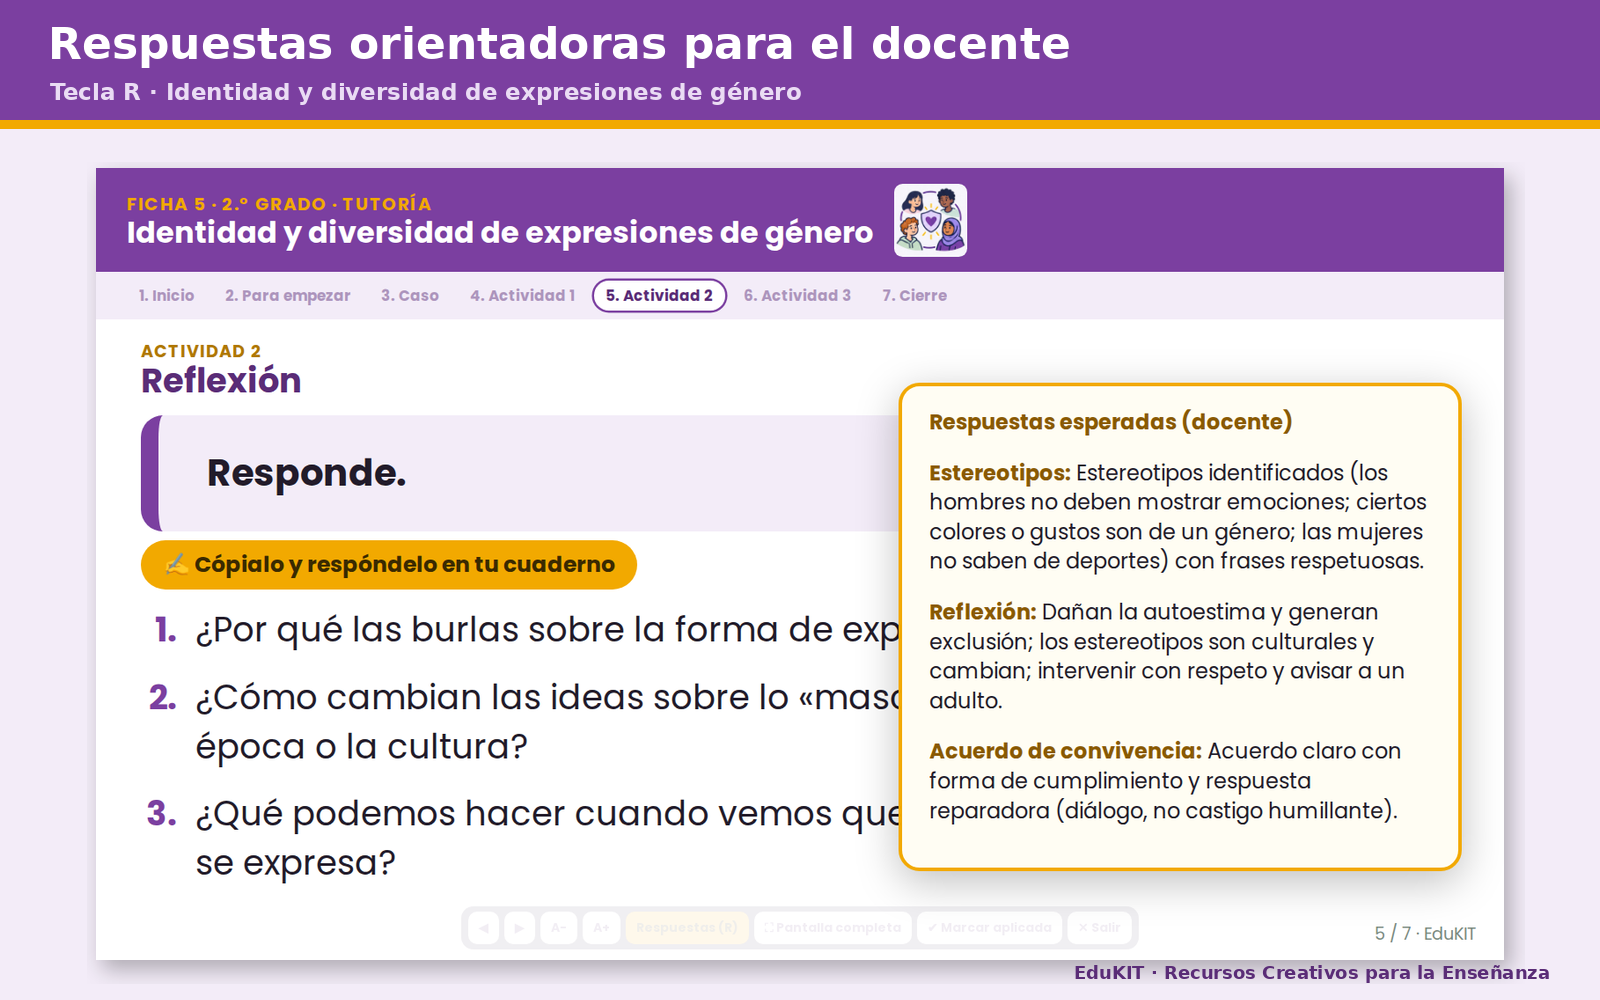This screenshot has width=1600, height=1000.
Task: Click the Responde. instruction text
Action: pos(307,473)
